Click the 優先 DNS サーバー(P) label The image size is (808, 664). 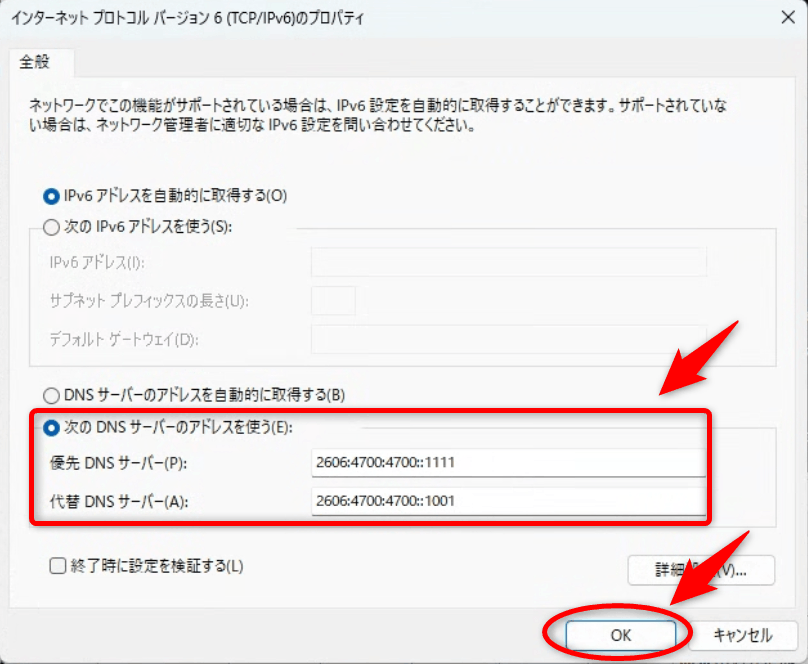(119, 463)
